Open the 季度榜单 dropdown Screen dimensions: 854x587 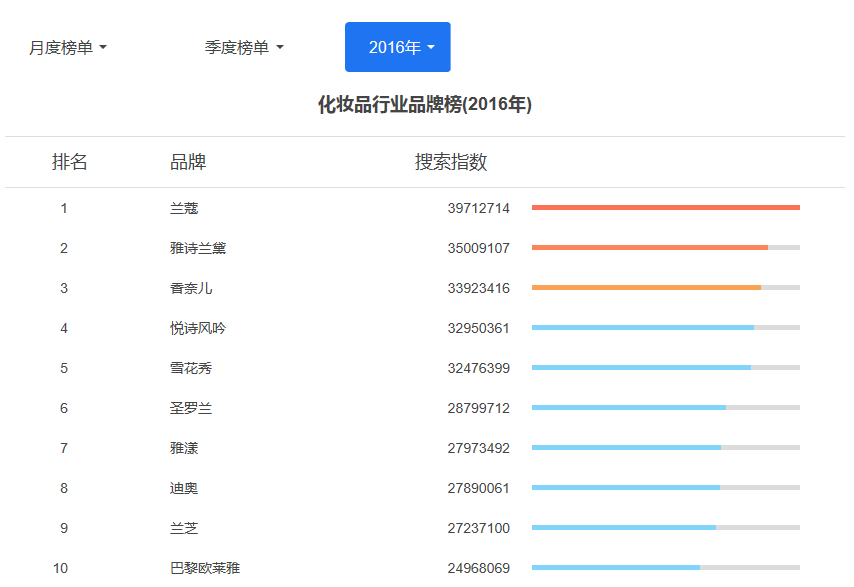point(244,47)
